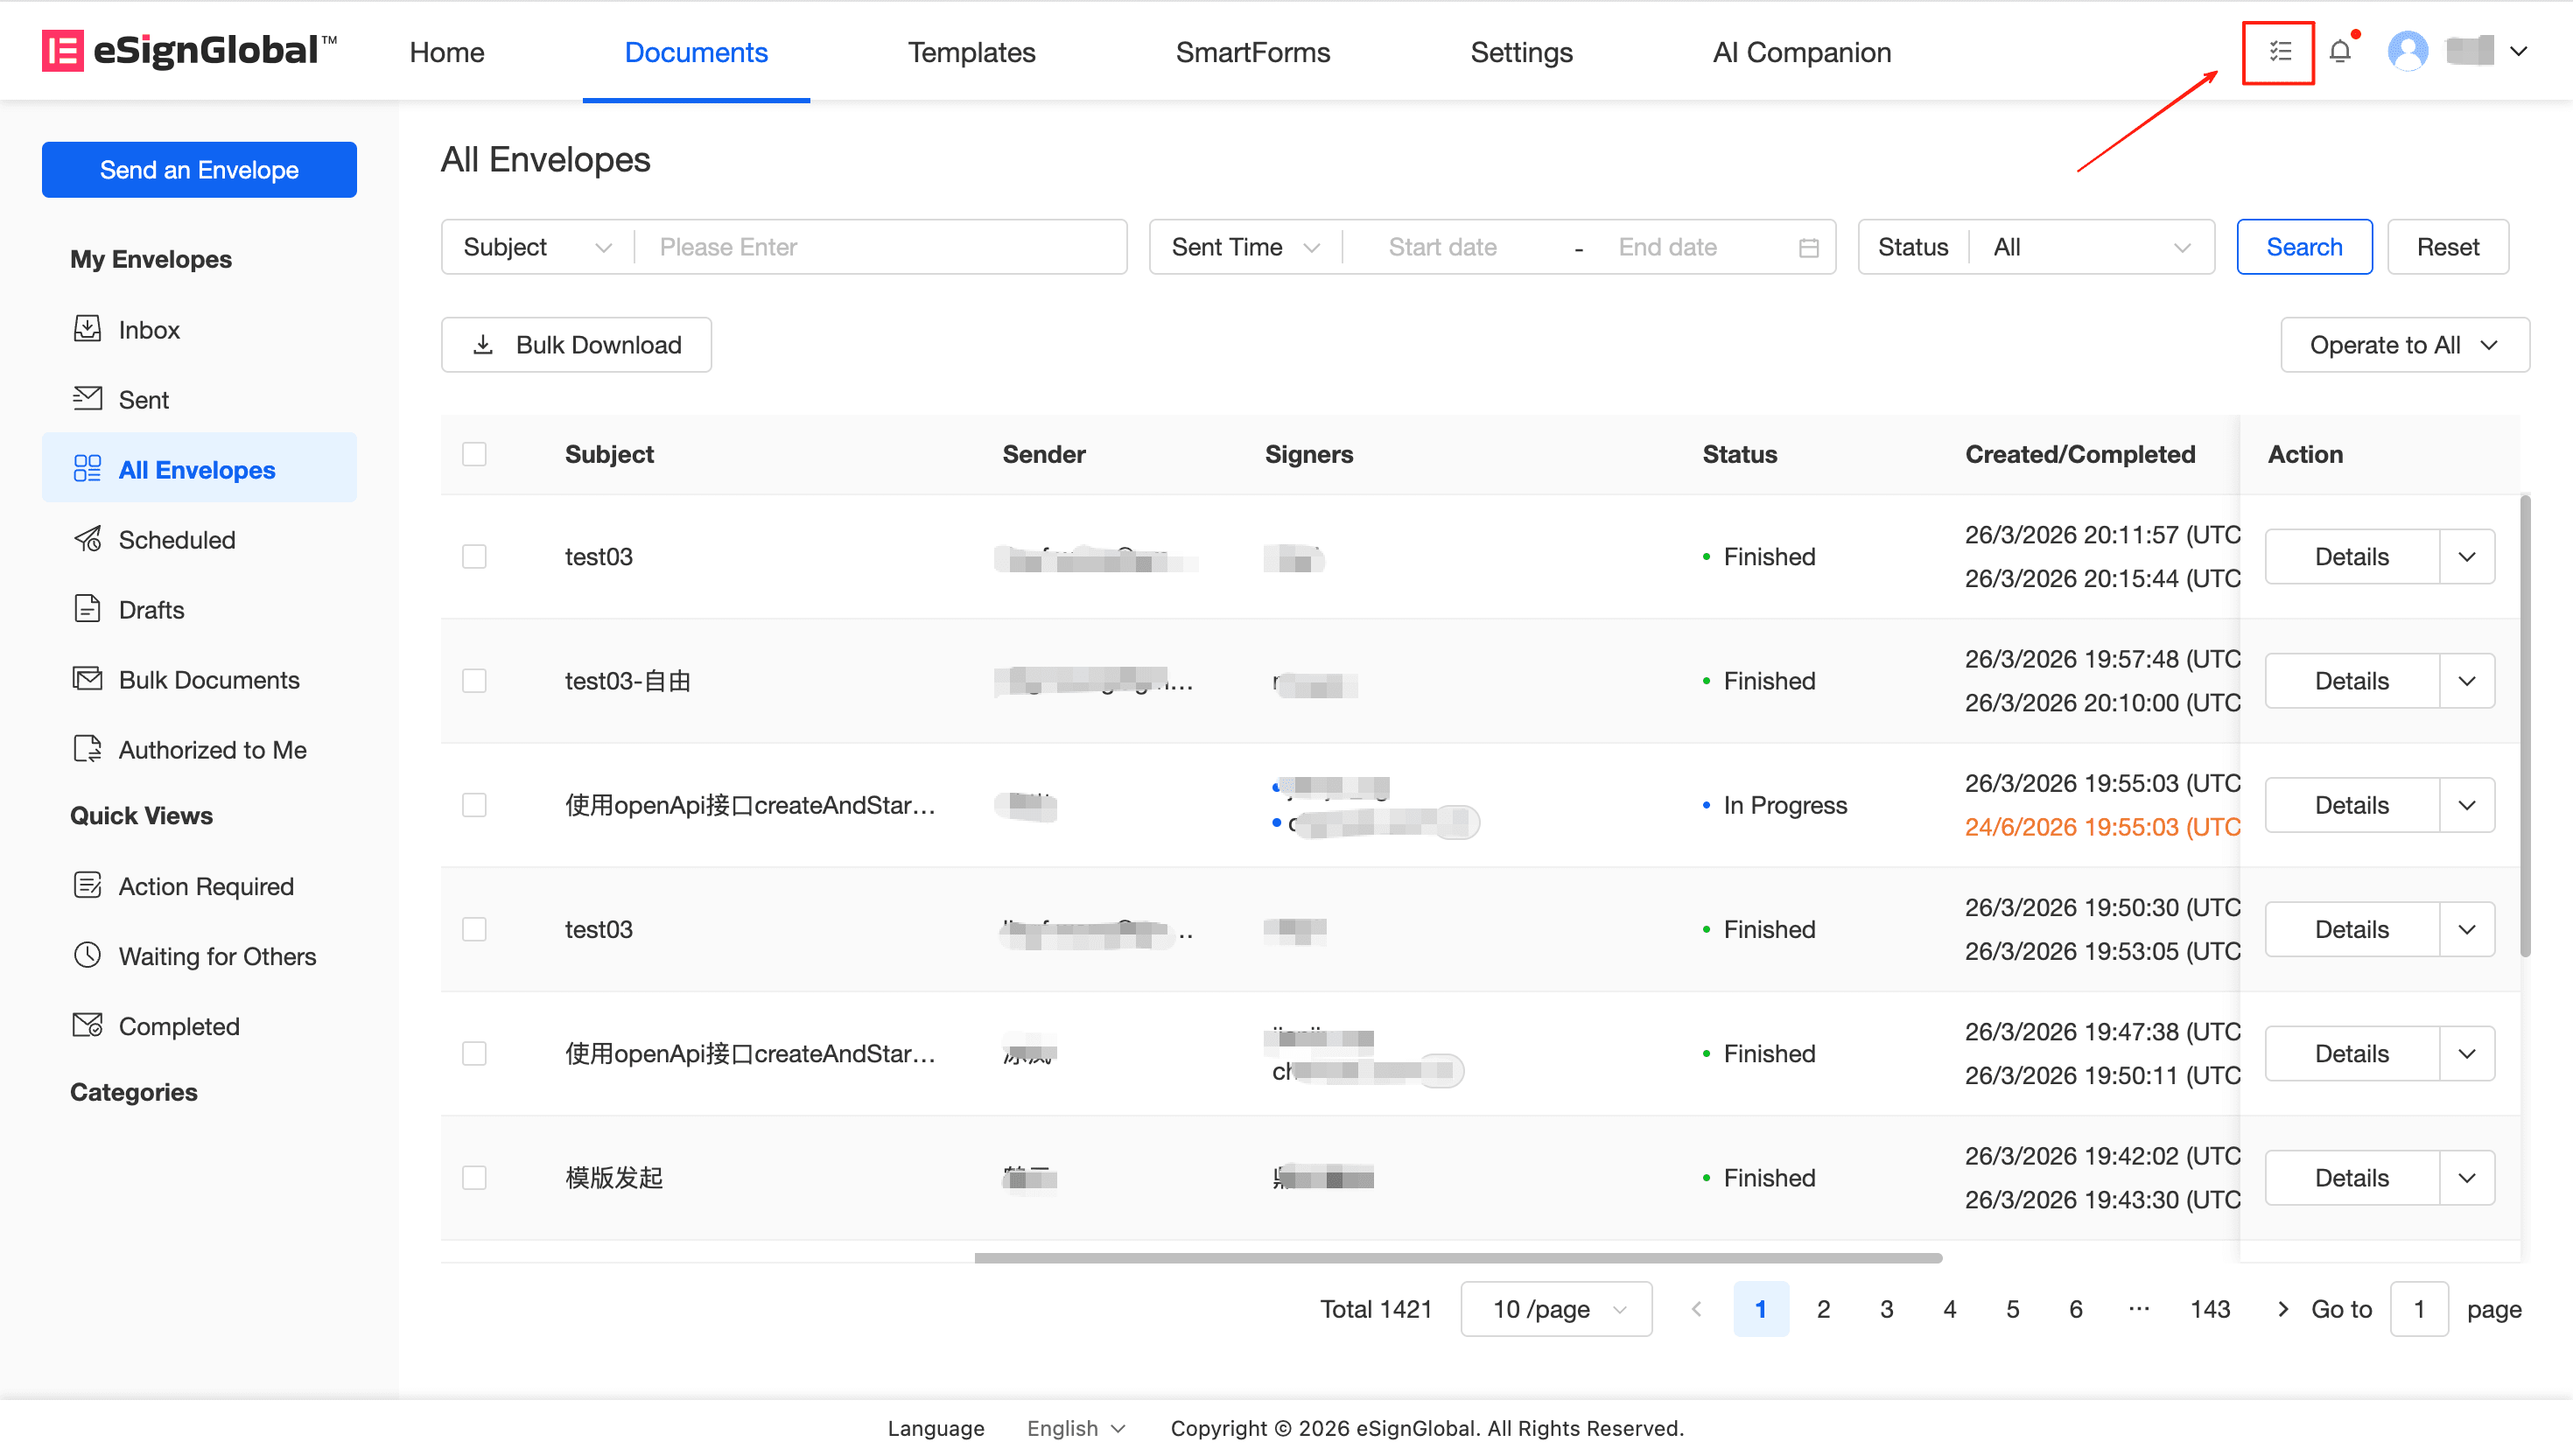Expand the Status filter dropdown
This screenshot has width=2573, height=1456.
pos(2090,247)
